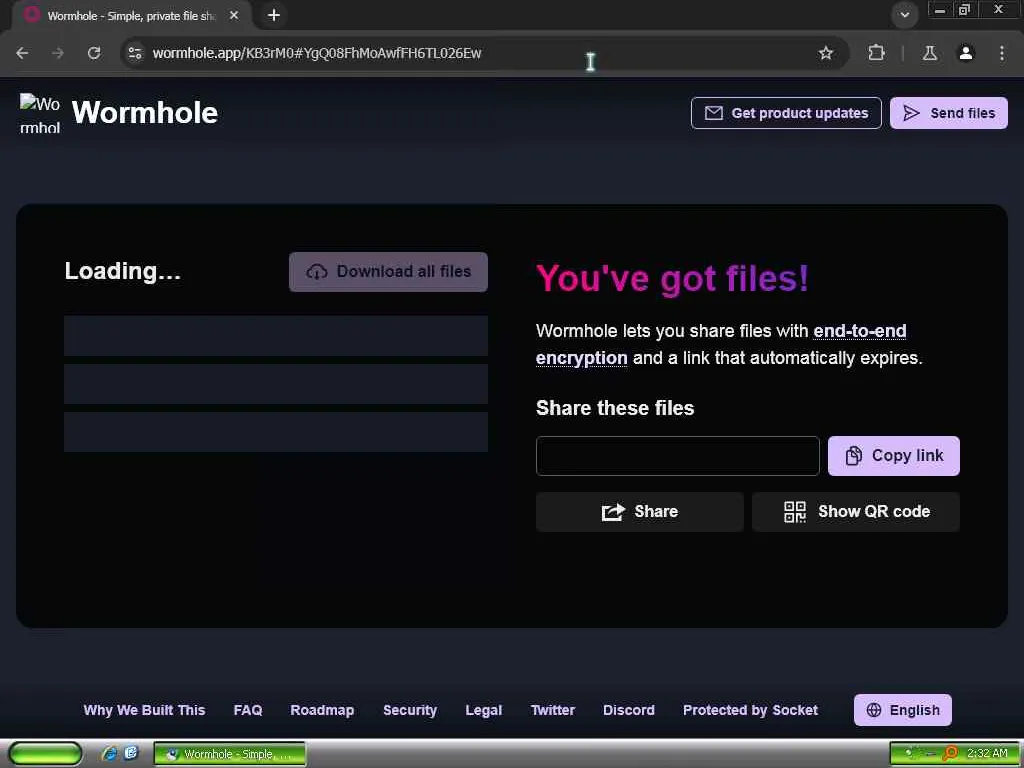Open the Roadmap footer link
Image resolution: width=1024 pixels, height=768 pixels.
click(322, 710)
